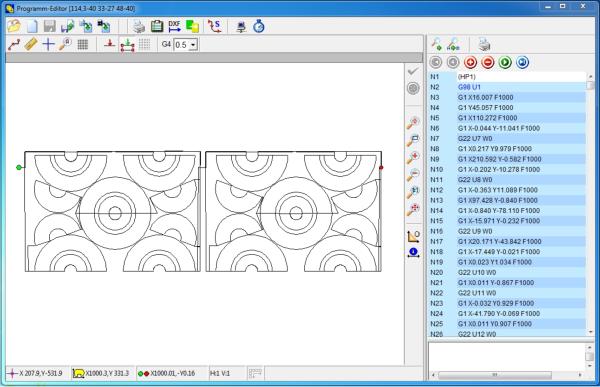Toggle the green arrow on red frame icon
Image resolution: width=600 pixels, height=387 pixels.
click(127, 45)
